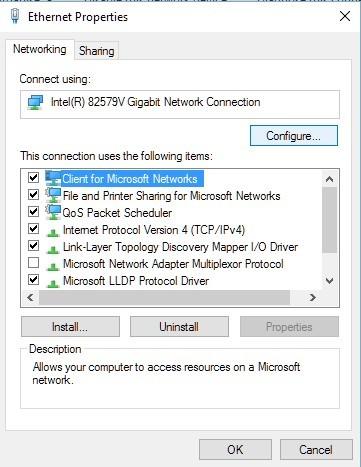Select the QoS Packet Scheduler icon
Viewport: 361px width, 467px height.
point(53,213)
